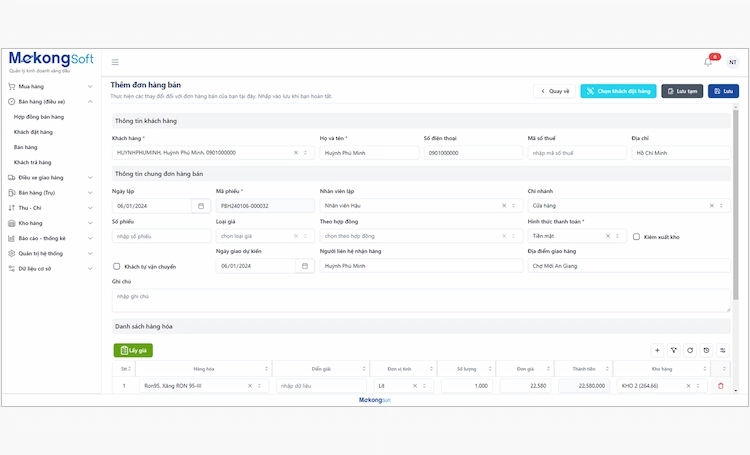
Task: Open the NT user avatar
Action: click(732, 62)
